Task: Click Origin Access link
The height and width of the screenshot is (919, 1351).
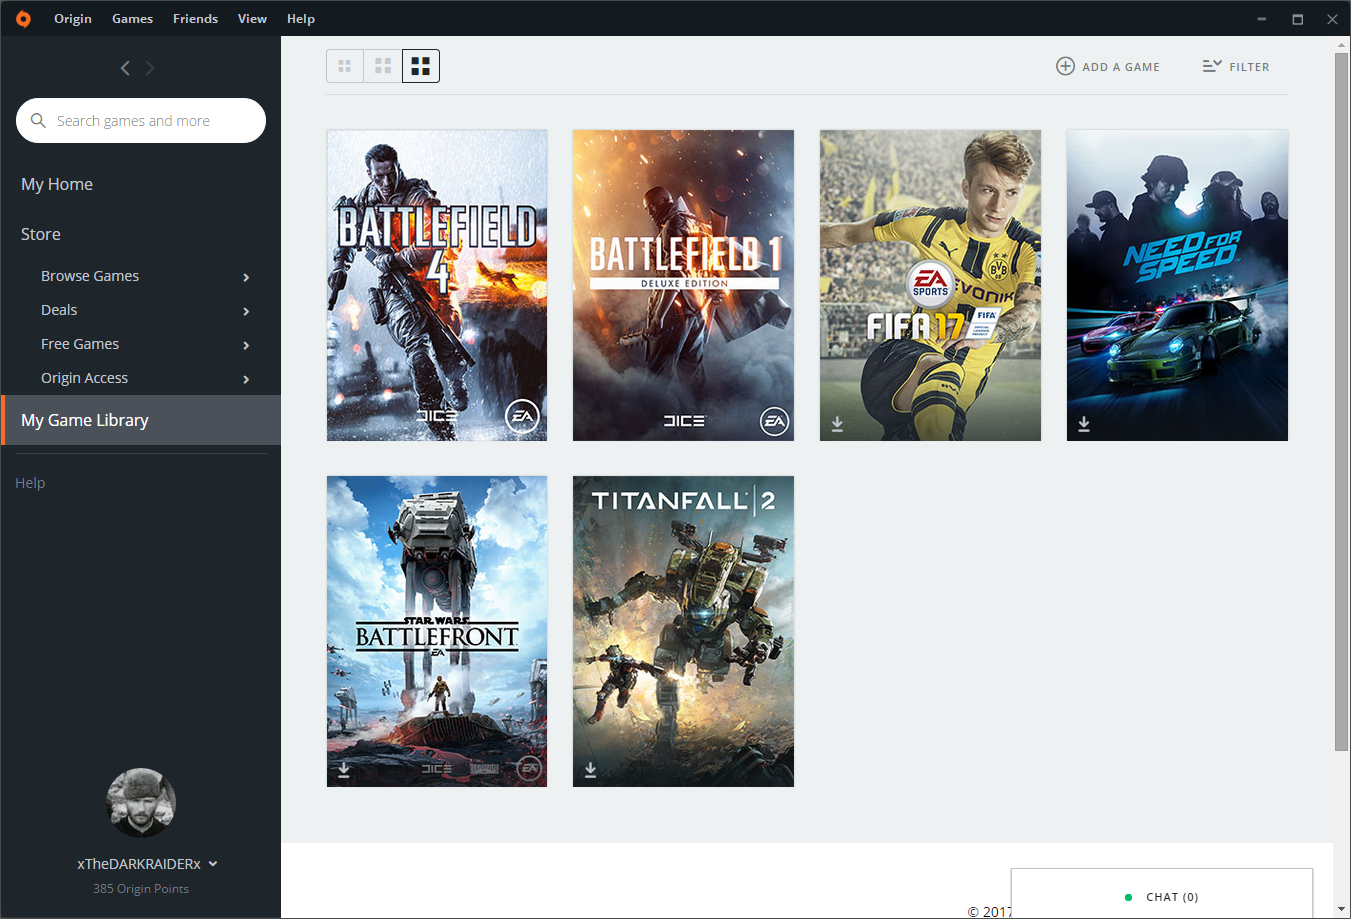Action: point(84,378)
